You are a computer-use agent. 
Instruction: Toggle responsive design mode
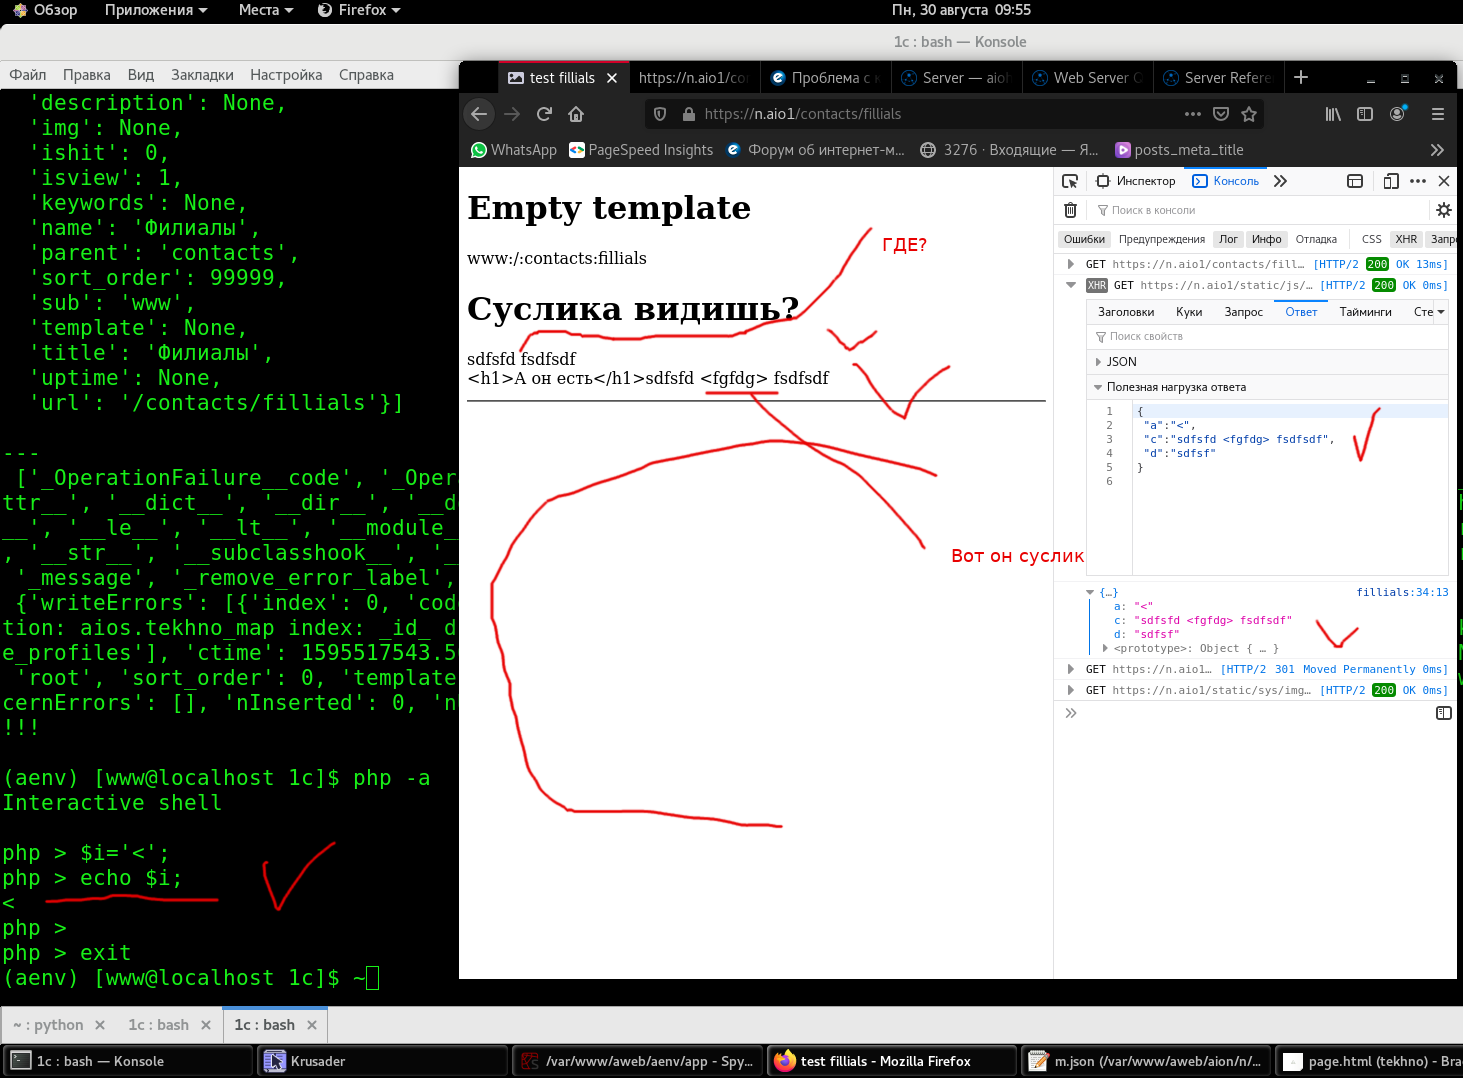pos(1391,181)
